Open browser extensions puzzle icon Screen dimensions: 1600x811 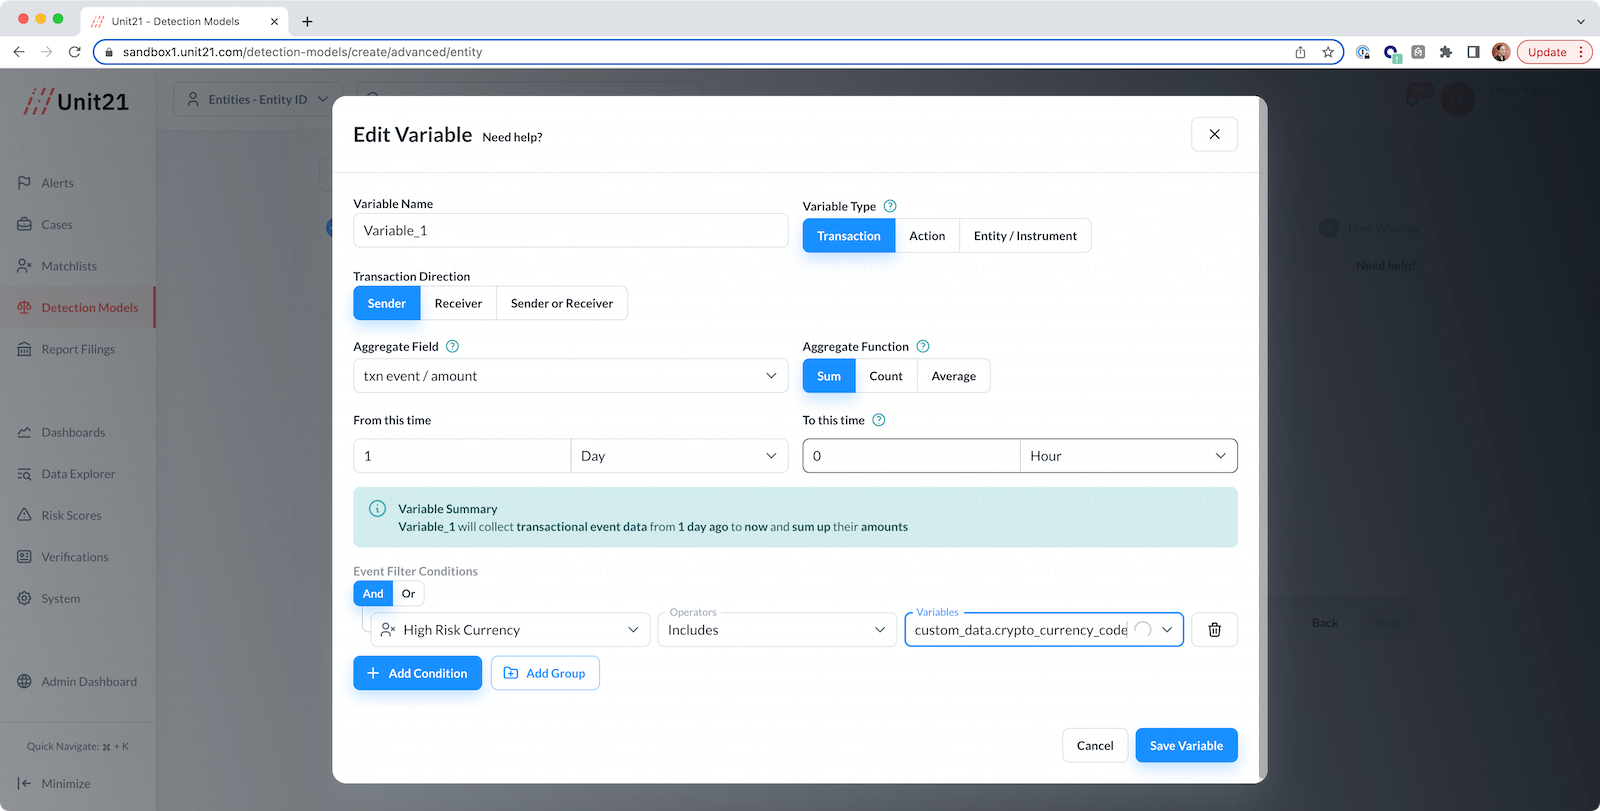(x=1445, y=52)
